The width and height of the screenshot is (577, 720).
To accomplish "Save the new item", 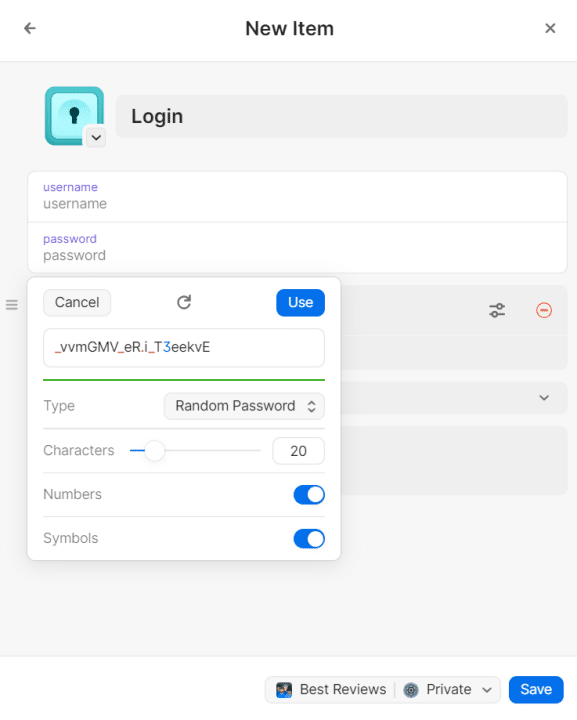I will click(x=536, y=689).
